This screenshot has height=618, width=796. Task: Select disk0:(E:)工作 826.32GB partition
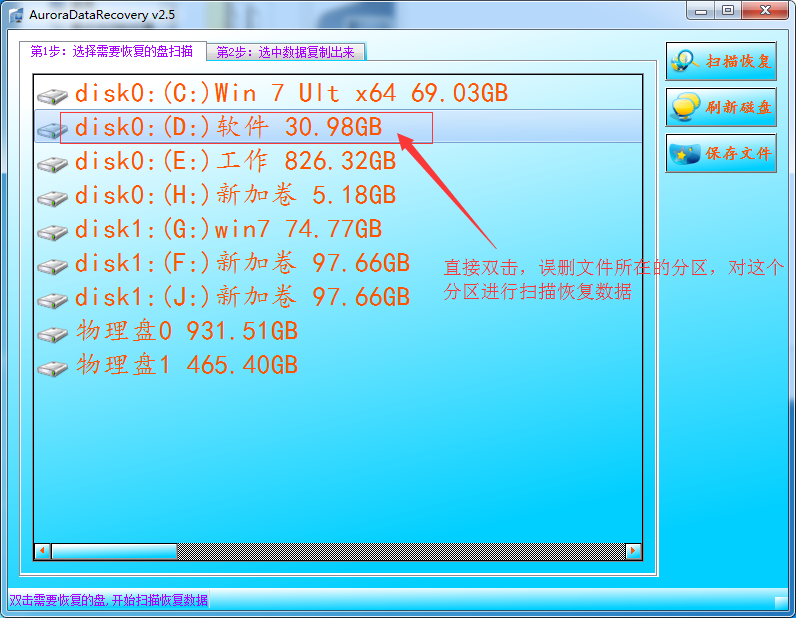338,161
